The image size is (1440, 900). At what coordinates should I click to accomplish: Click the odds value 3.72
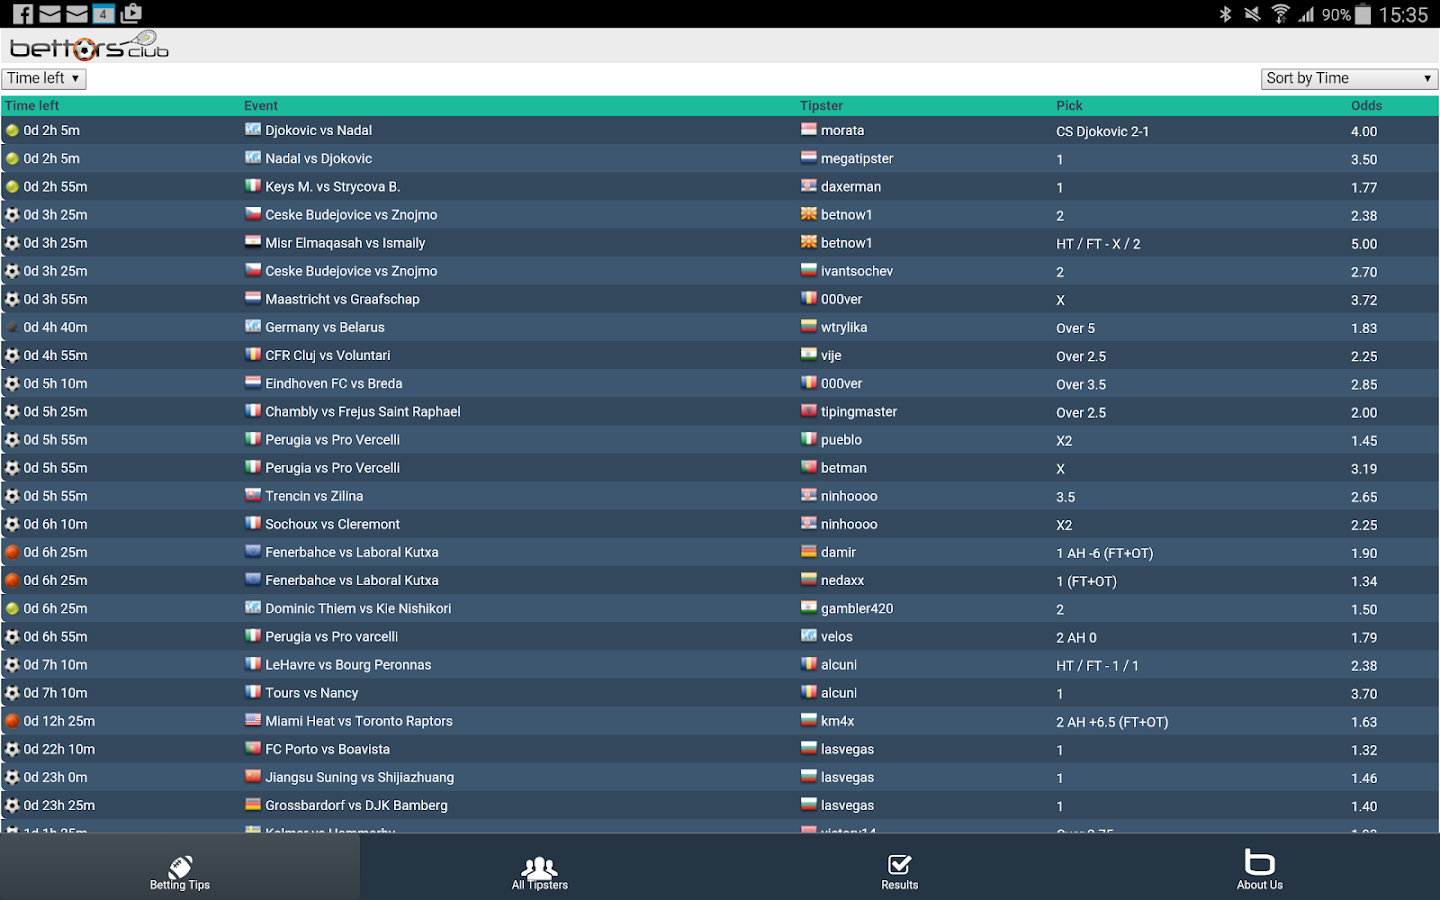point(1364,300)
